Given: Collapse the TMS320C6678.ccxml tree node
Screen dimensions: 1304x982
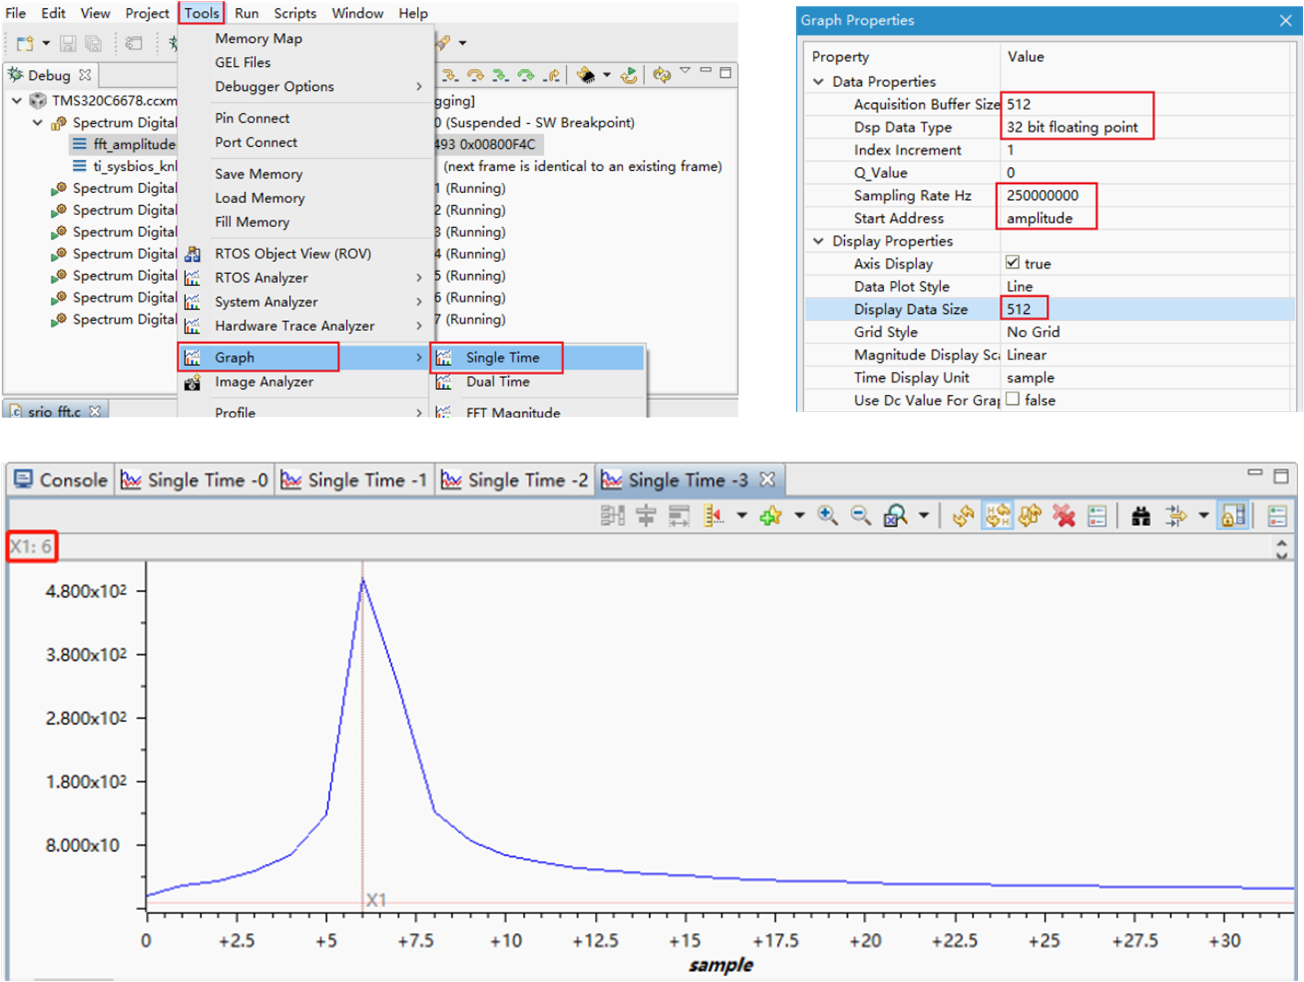Looking at the screenshot, I should (x=17, y=100).
